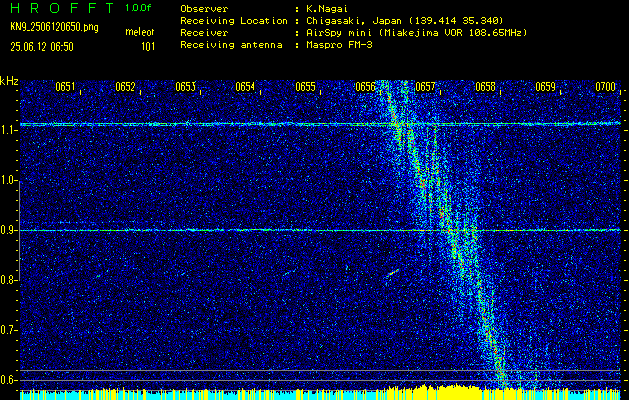Click the 0658 time marker
Image resolution: width=629 pixels, height=400 pixels.
point(485,87)
